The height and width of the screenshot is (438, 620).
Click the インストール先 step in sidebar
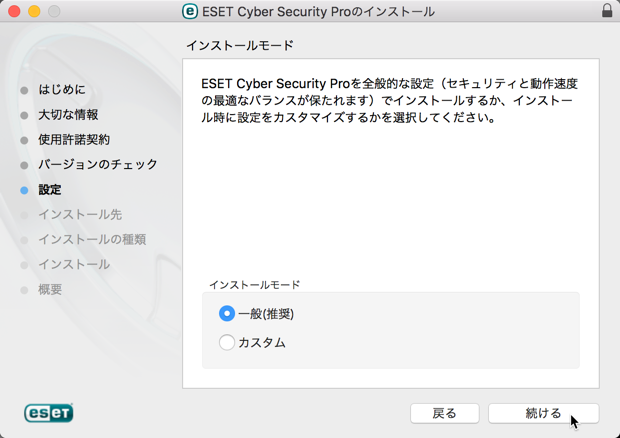point(80,215)
